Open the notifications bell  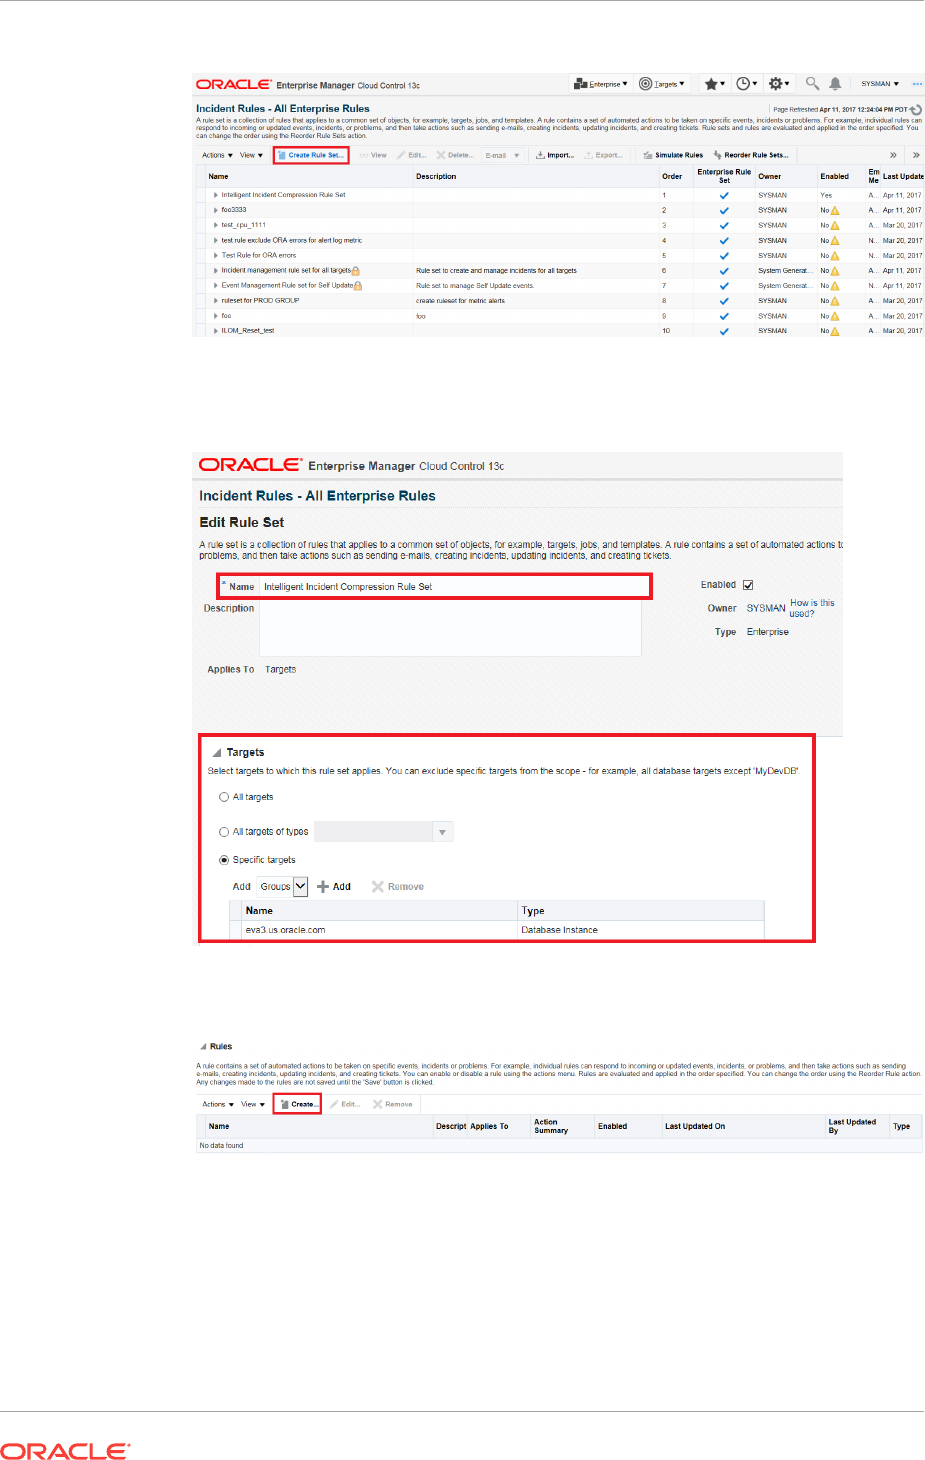pyautogui.click(x=835, y=84)
